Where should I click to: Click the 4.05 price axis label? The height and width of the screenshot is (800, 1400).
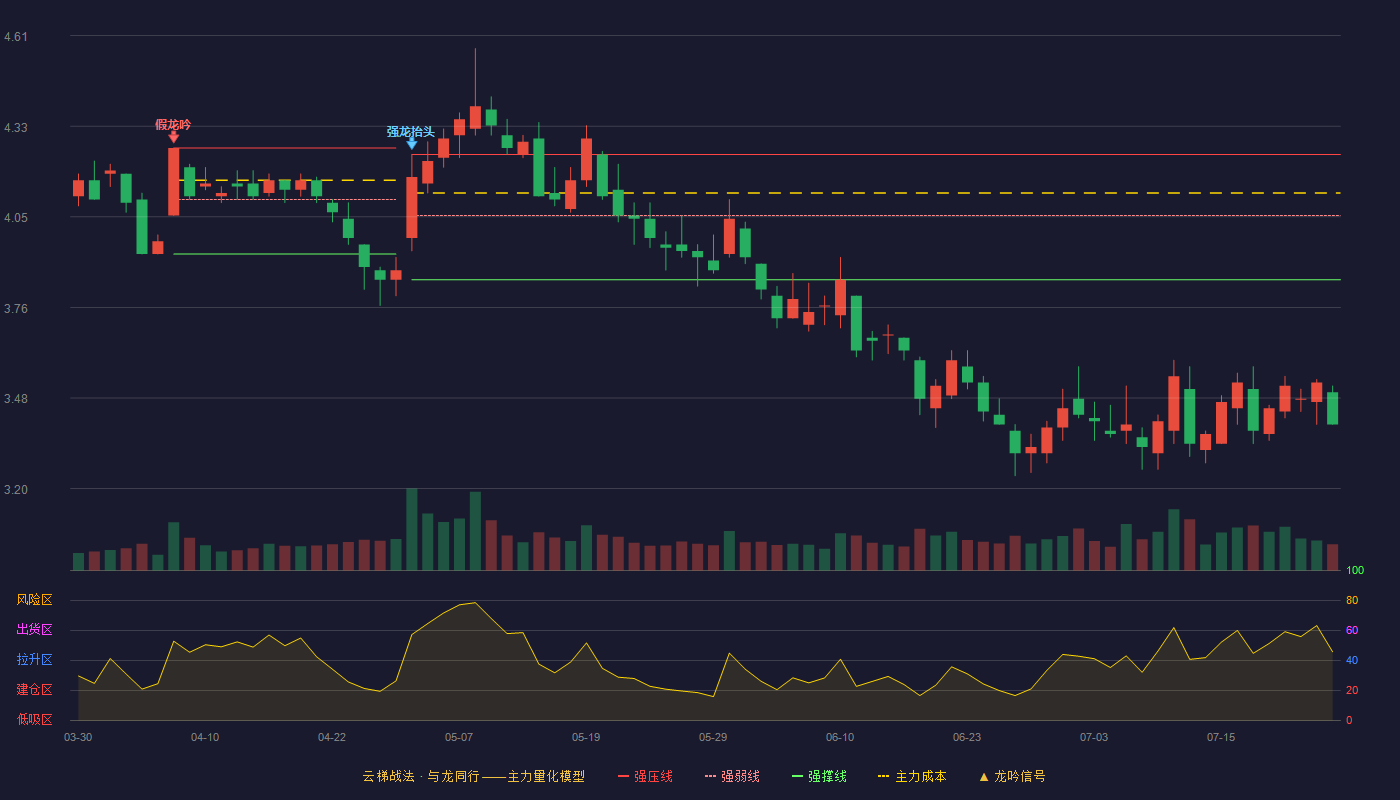[16, 218]
